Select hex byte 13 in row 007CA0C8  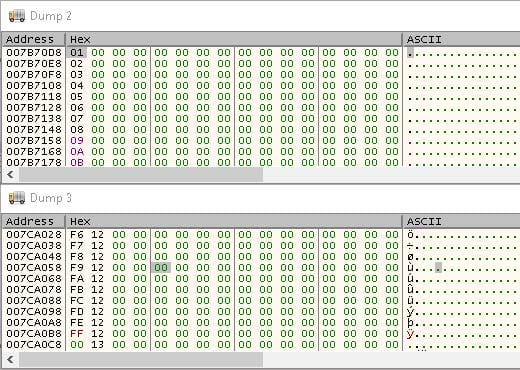coord(98,345)
